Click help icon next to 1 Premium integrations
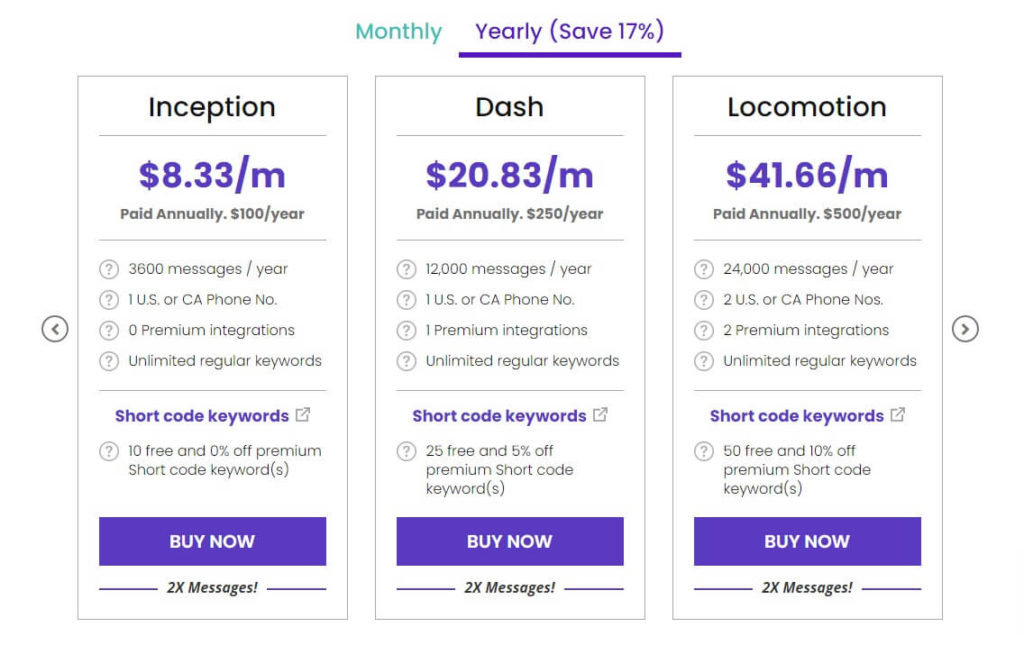This screenshot has width=1024, height=645. (406, 330)
